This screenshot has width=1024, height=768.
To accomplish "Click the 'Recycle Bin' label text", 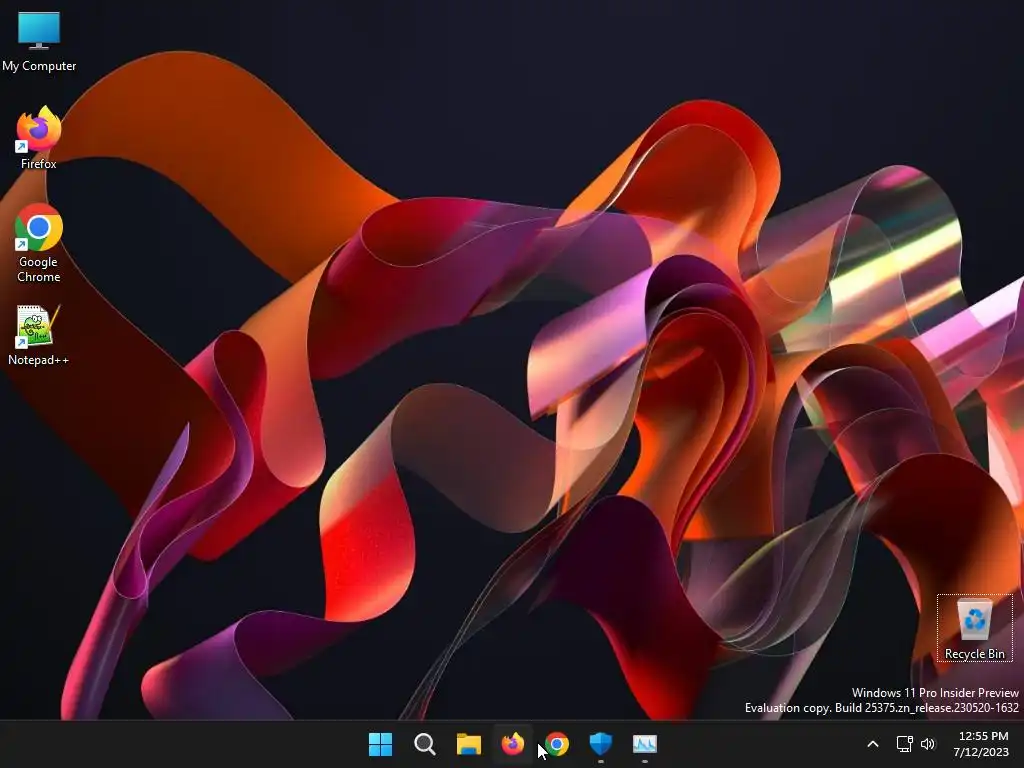I will 974,654.
